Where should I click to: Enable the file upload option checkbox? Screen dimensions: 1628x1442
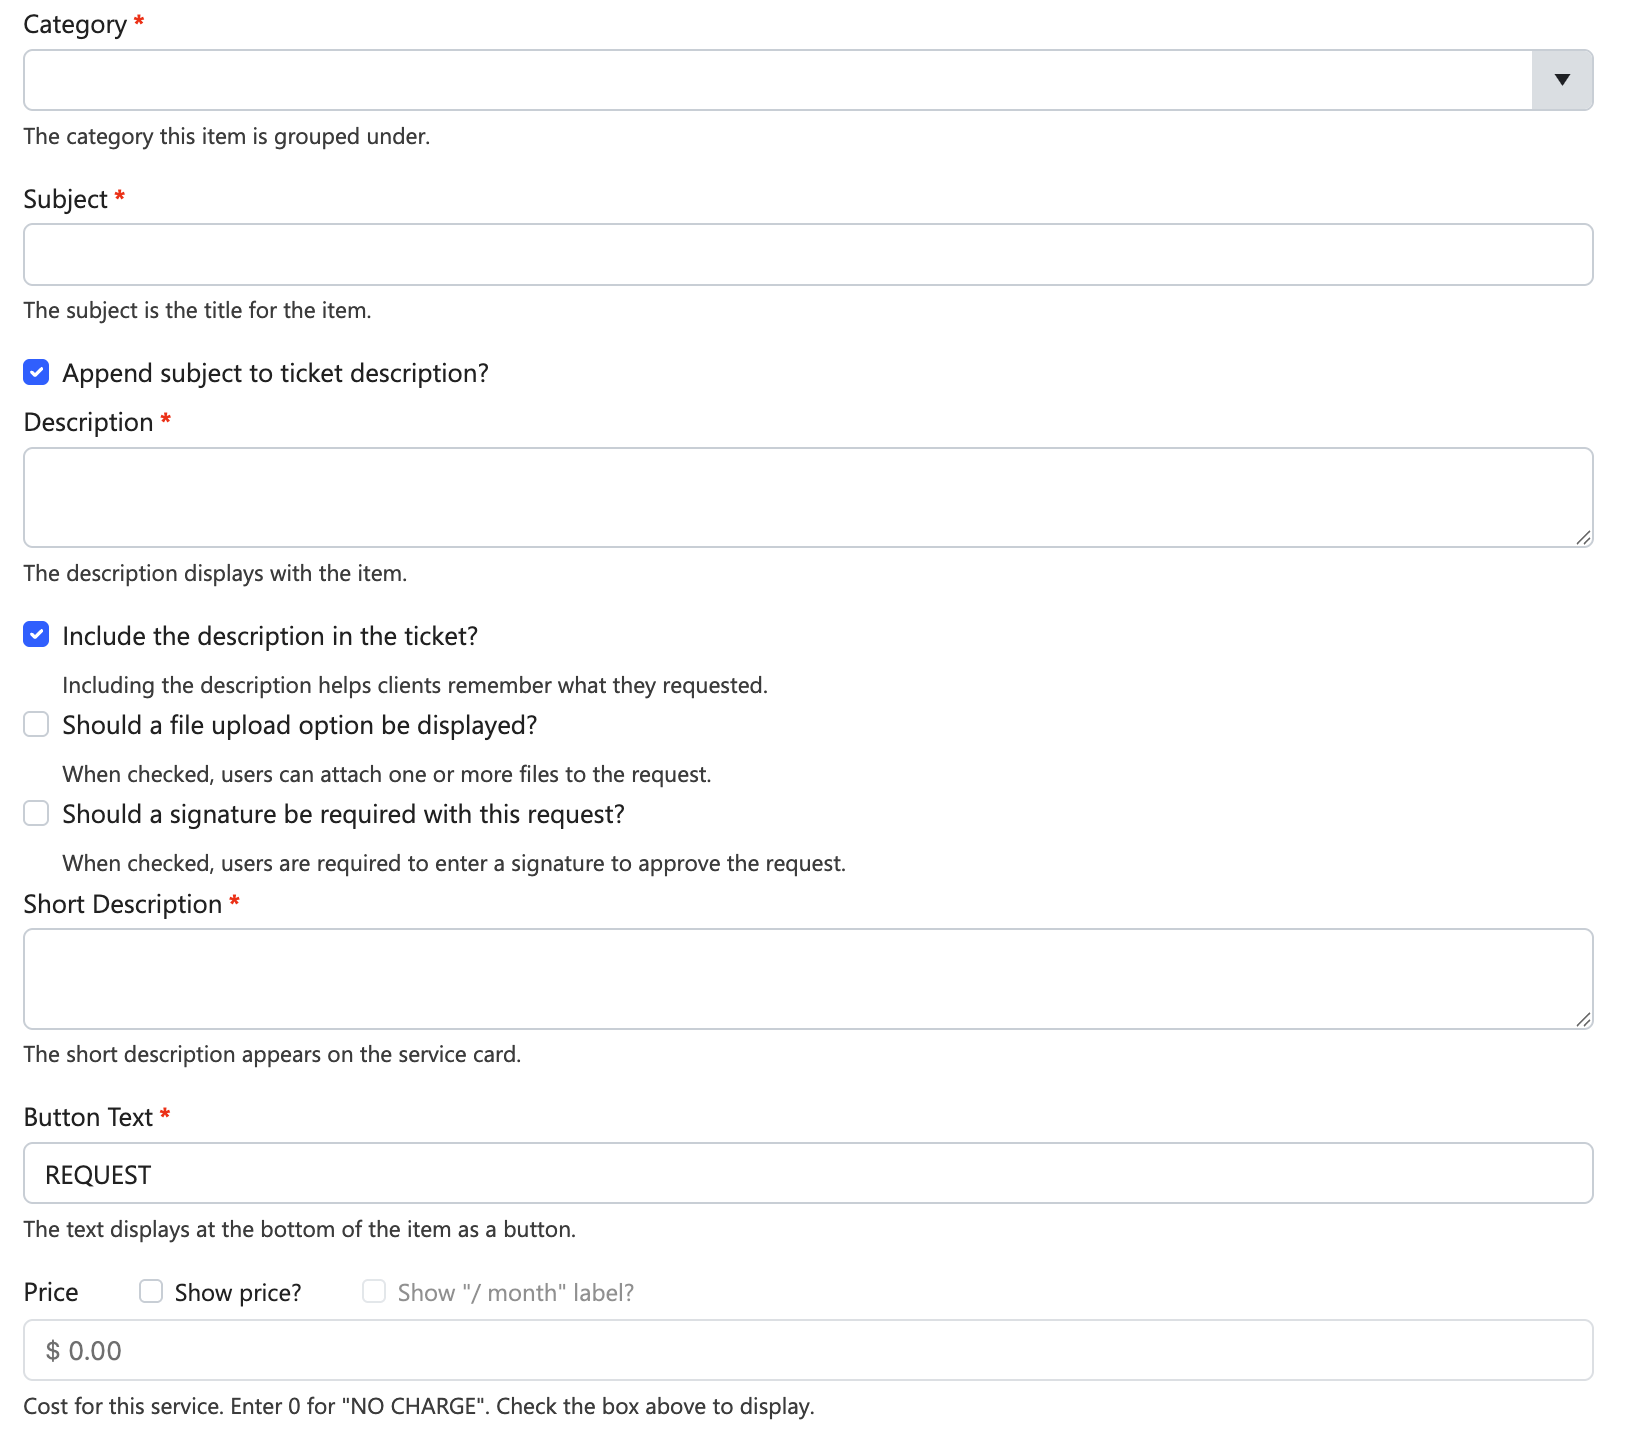click(x=36, y=724)
